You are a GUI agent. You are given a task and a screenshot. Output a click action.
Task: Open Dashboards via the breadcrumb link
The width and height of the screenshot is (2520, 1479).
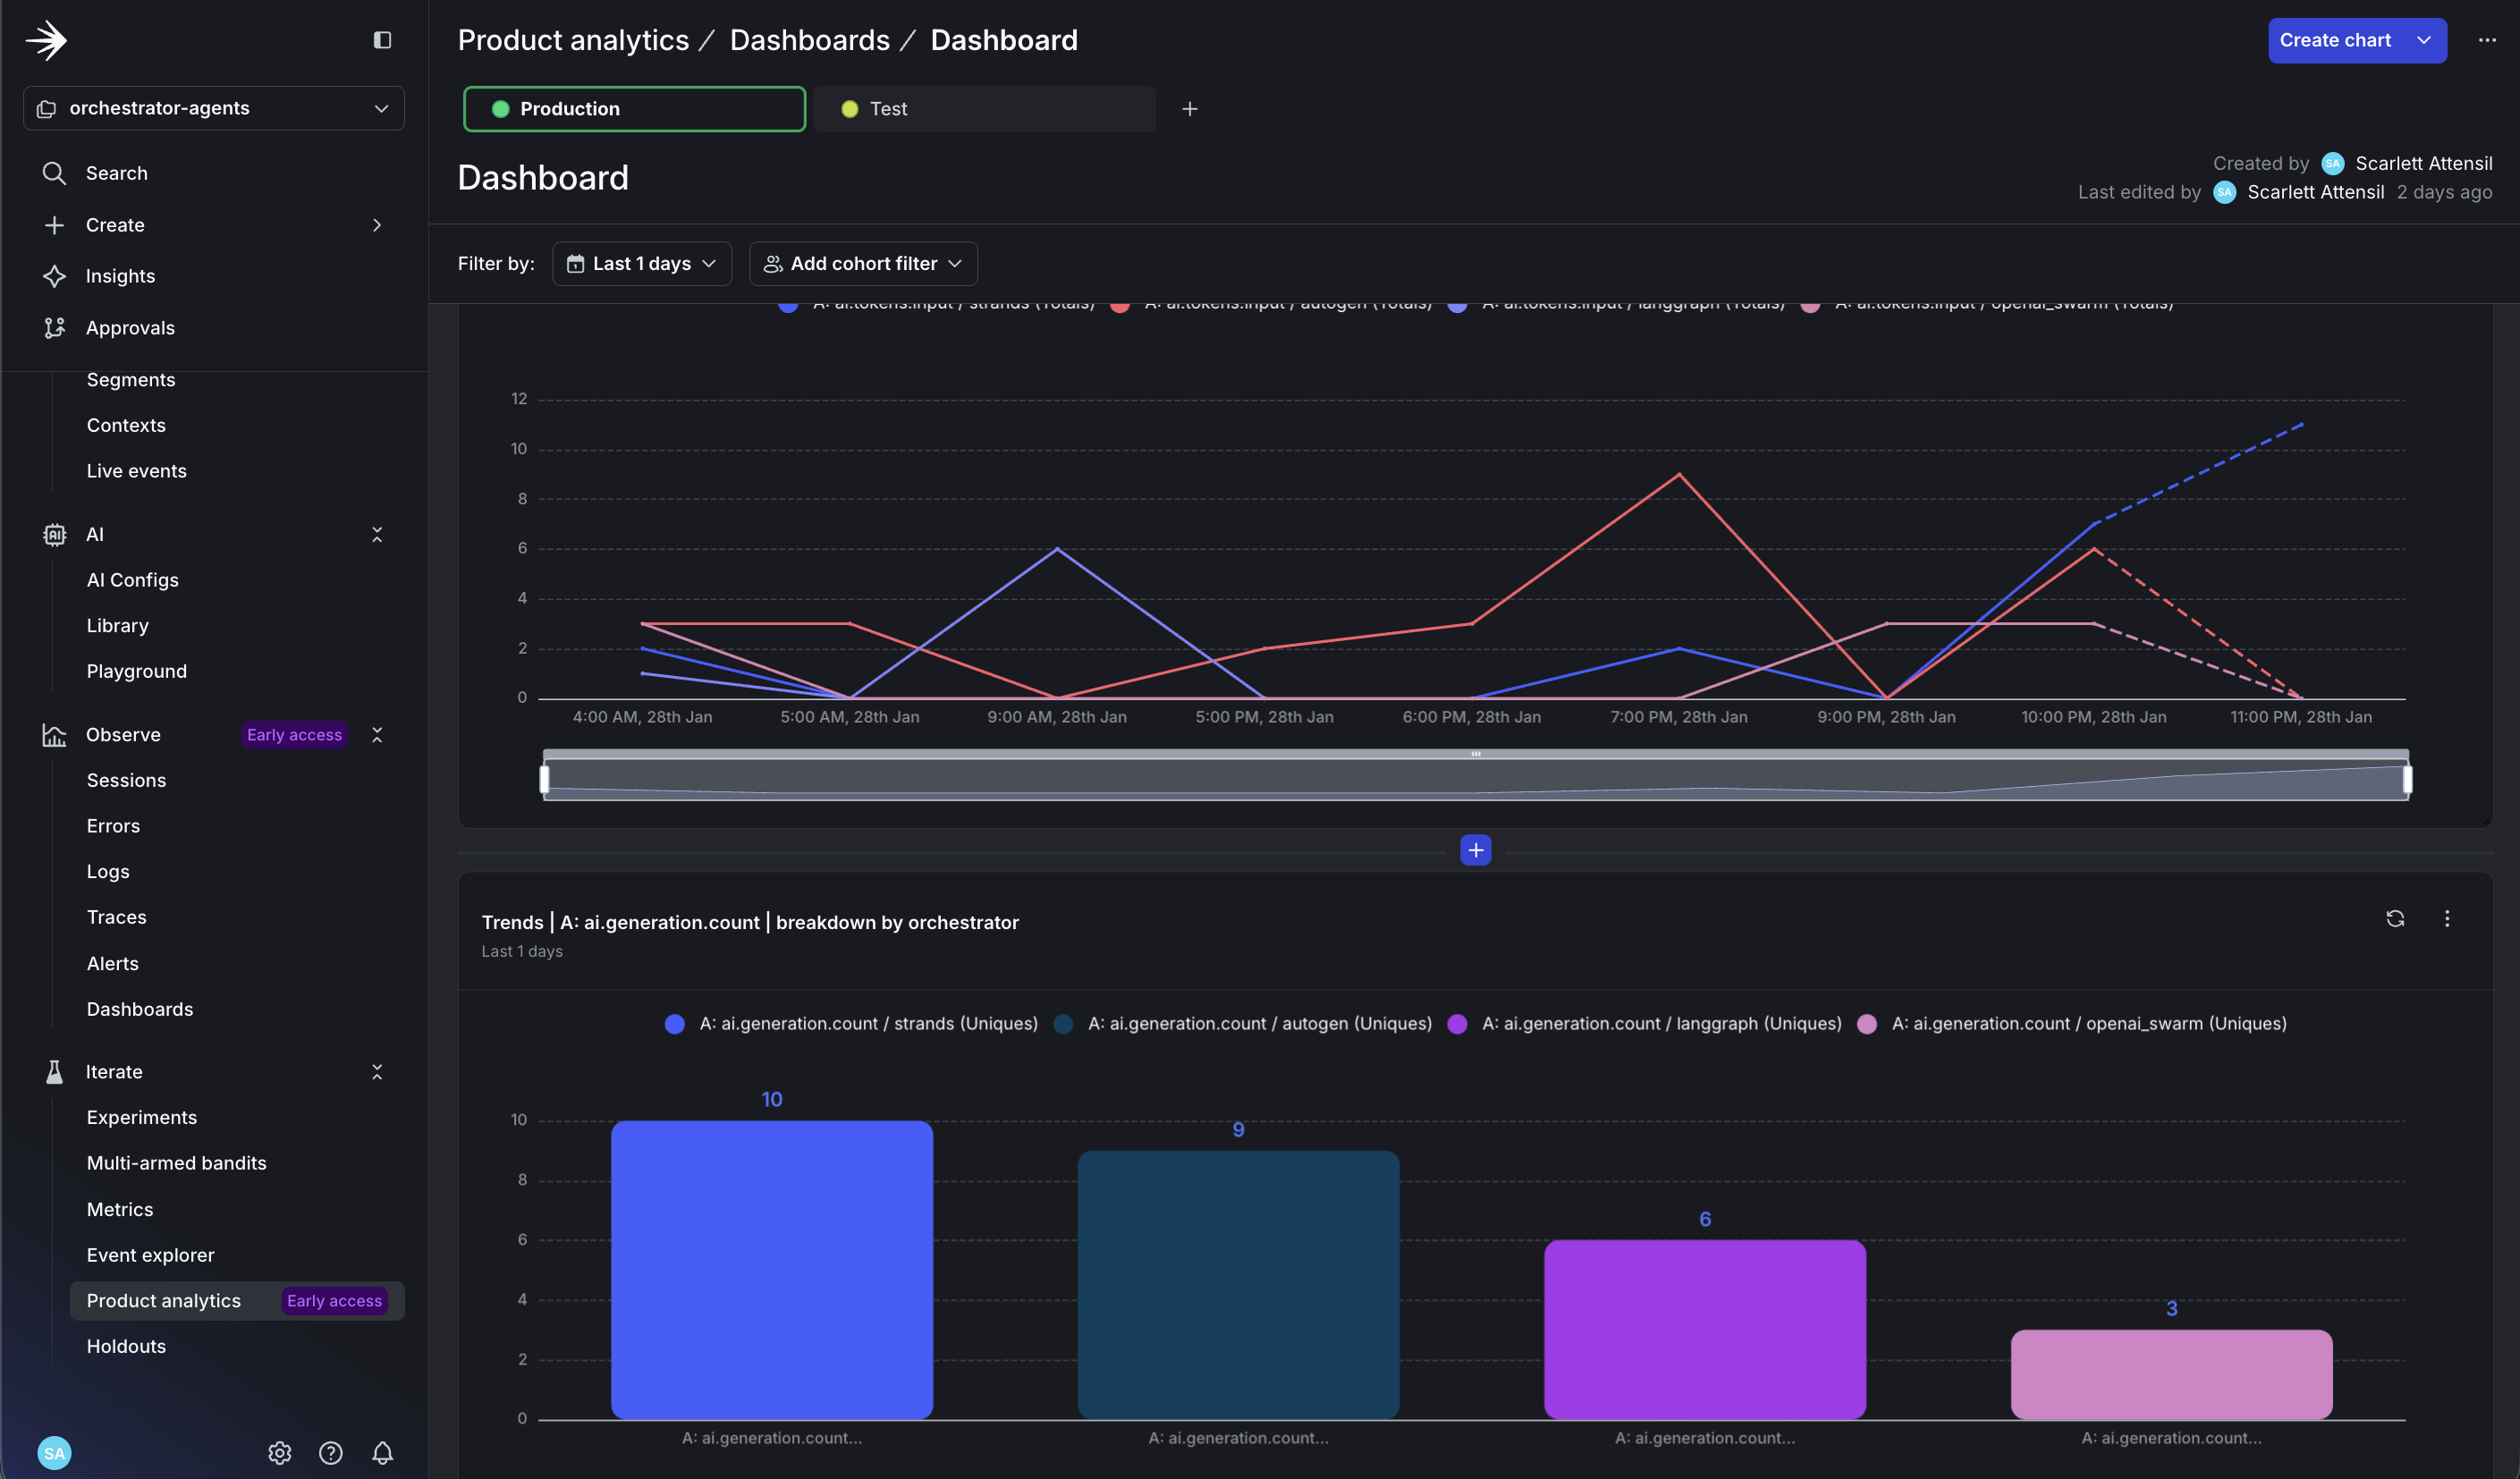point(810,39)
